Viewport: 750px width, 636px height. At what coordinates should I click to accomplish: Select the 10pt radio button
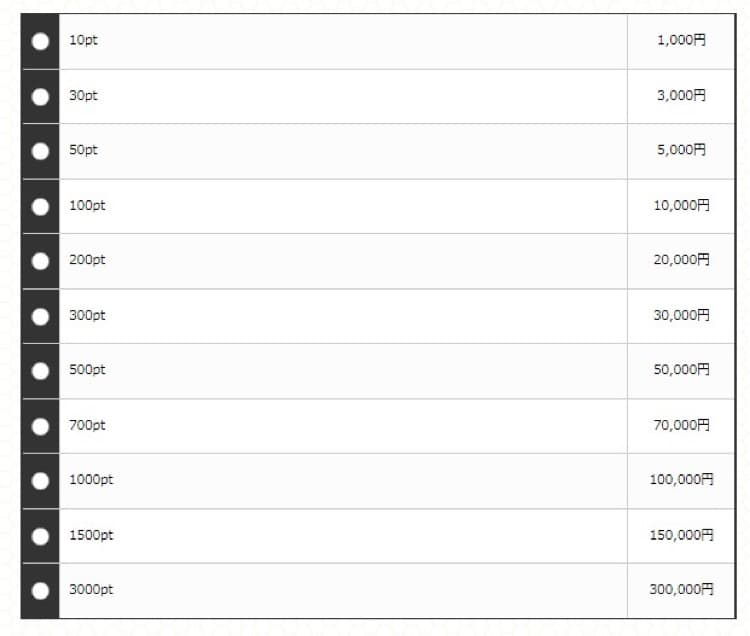pos(40,41)
